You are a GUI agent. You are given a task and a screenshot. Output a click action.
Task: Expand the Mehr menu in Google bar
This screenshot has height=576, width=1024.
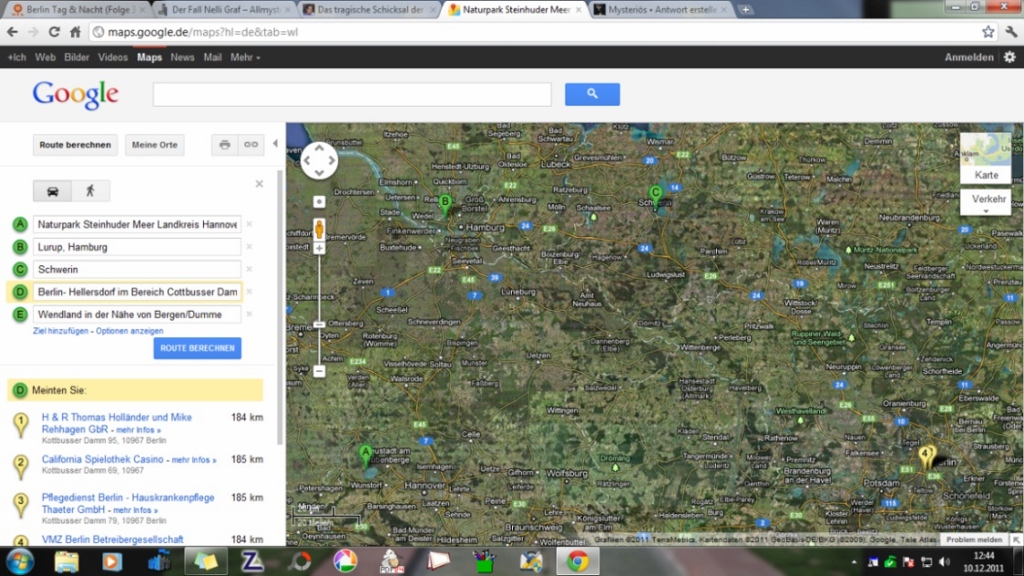point(245,57)
